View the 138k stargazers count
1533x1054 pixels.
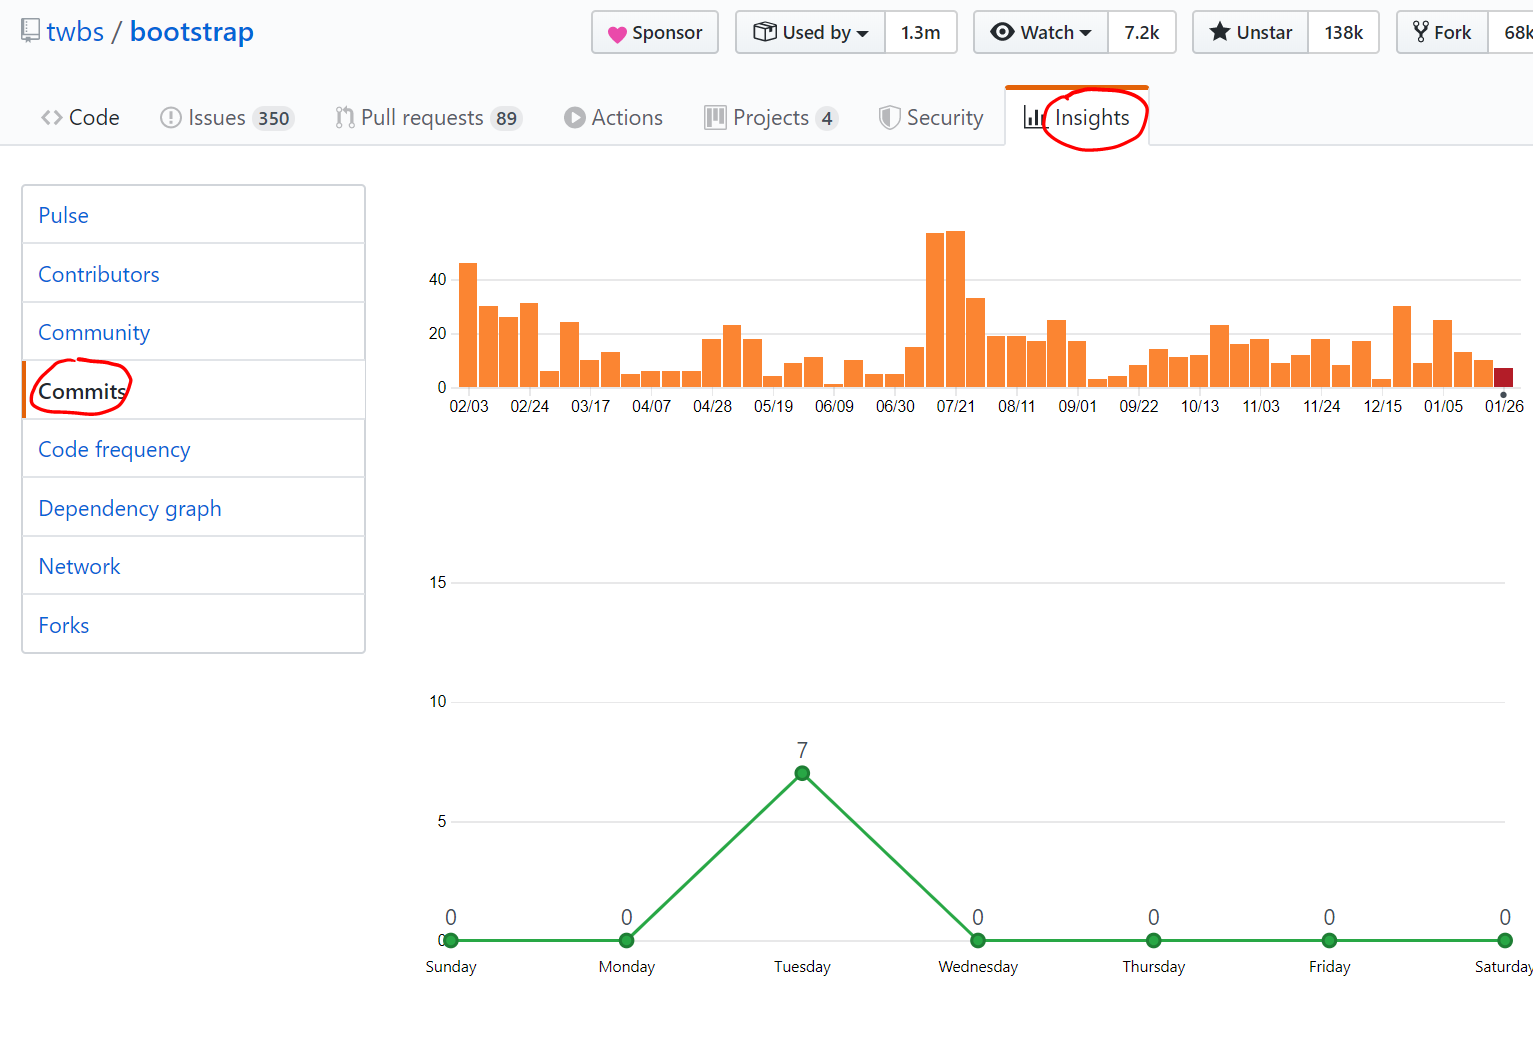click(1344, 32)
